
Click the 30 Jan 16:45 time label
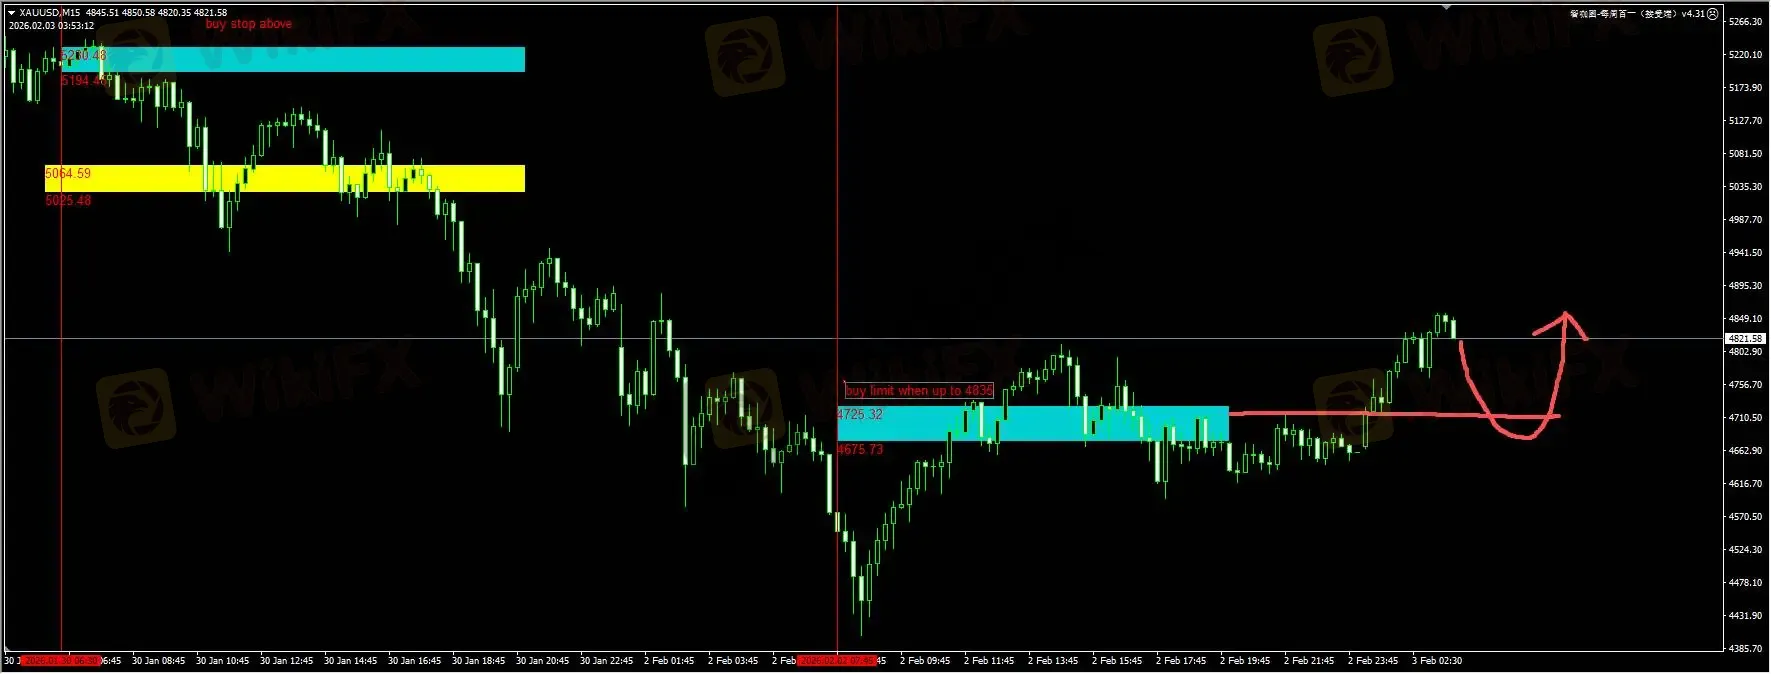tap(414, 661)
